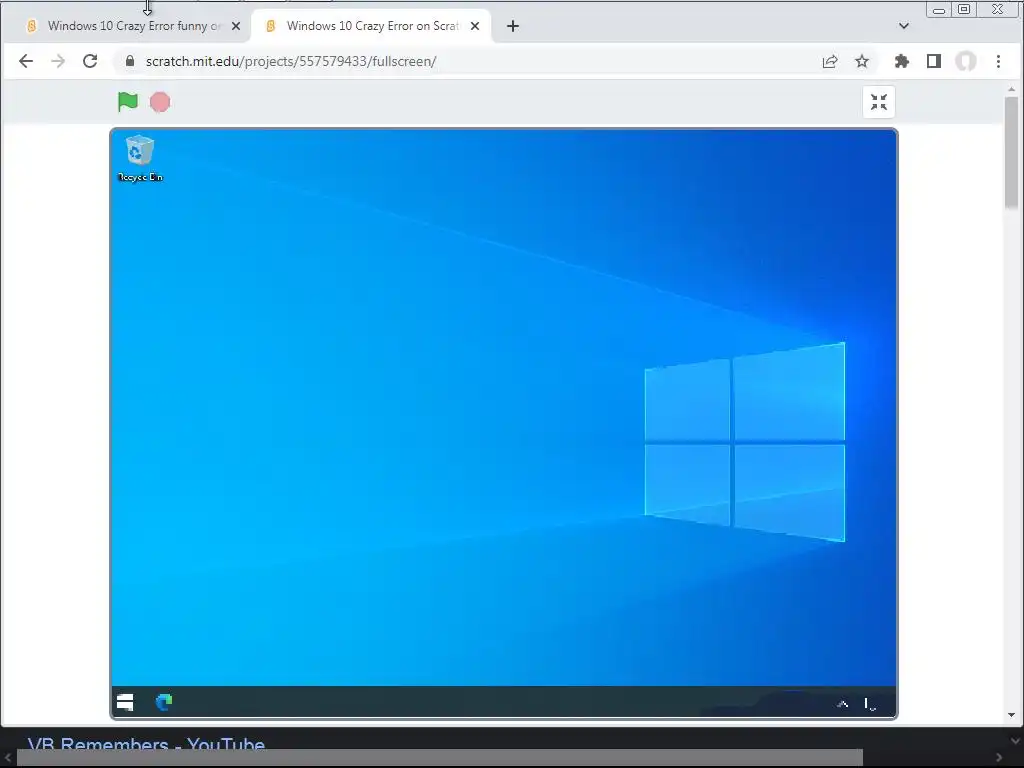Close the 'Crazy Error funny' tab
Image resolution: width=1024 pixels, height=768 pixels.
[x=236, y=26]
